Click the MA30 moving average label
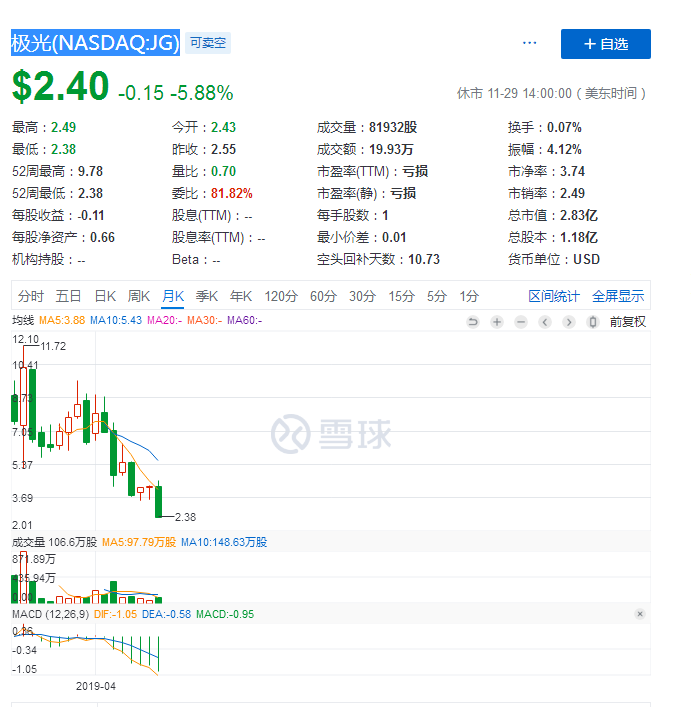Image resolution: width=691 pixels, height=707 pixels. coord(205,320)
